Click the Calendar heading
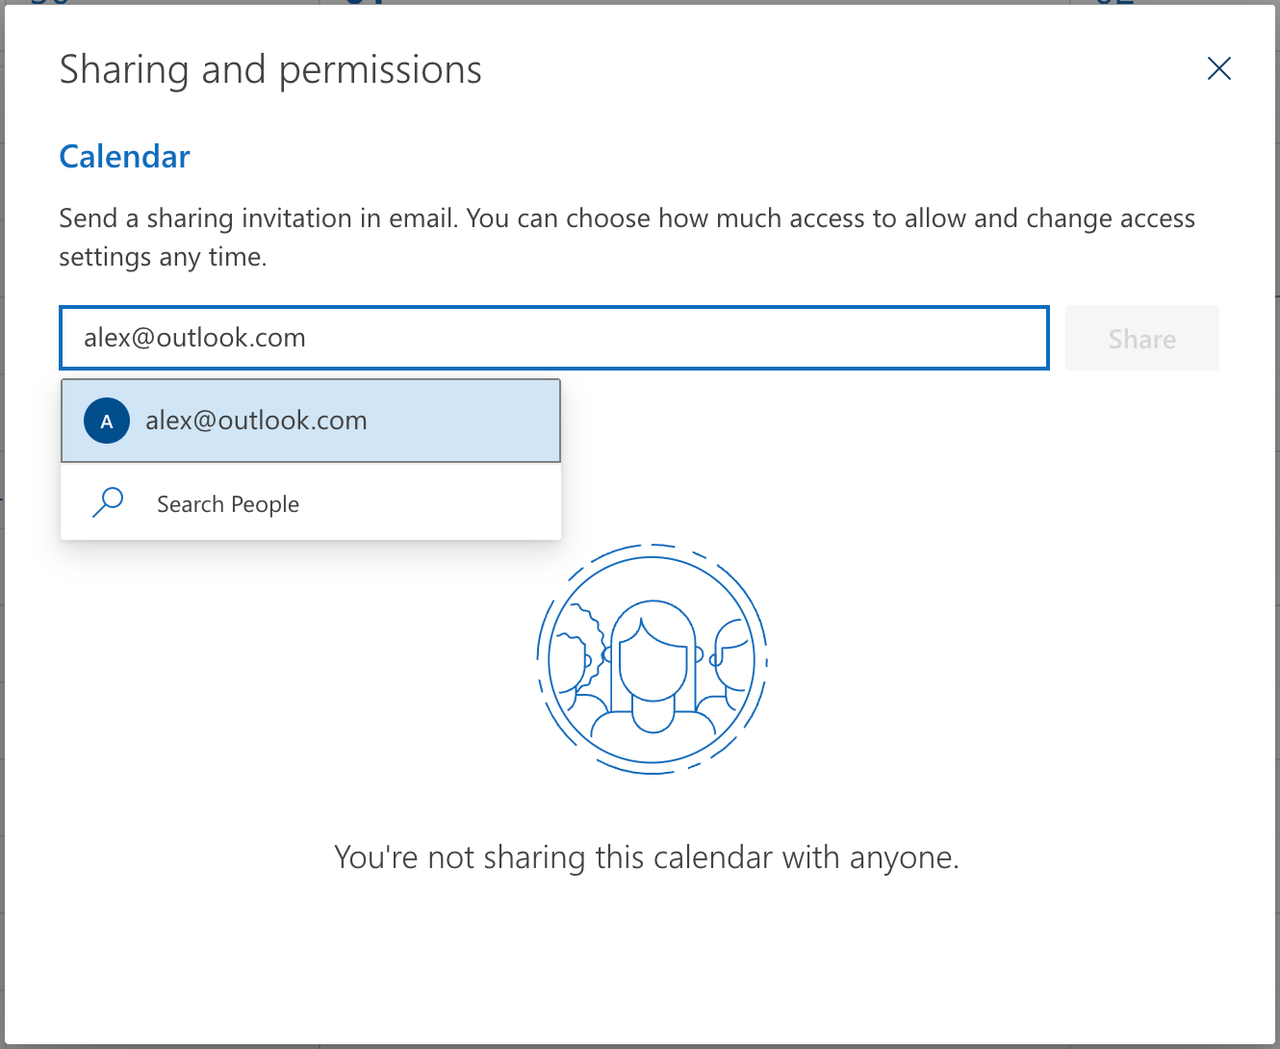1280x1049 pixels. [x=125, y=157]
